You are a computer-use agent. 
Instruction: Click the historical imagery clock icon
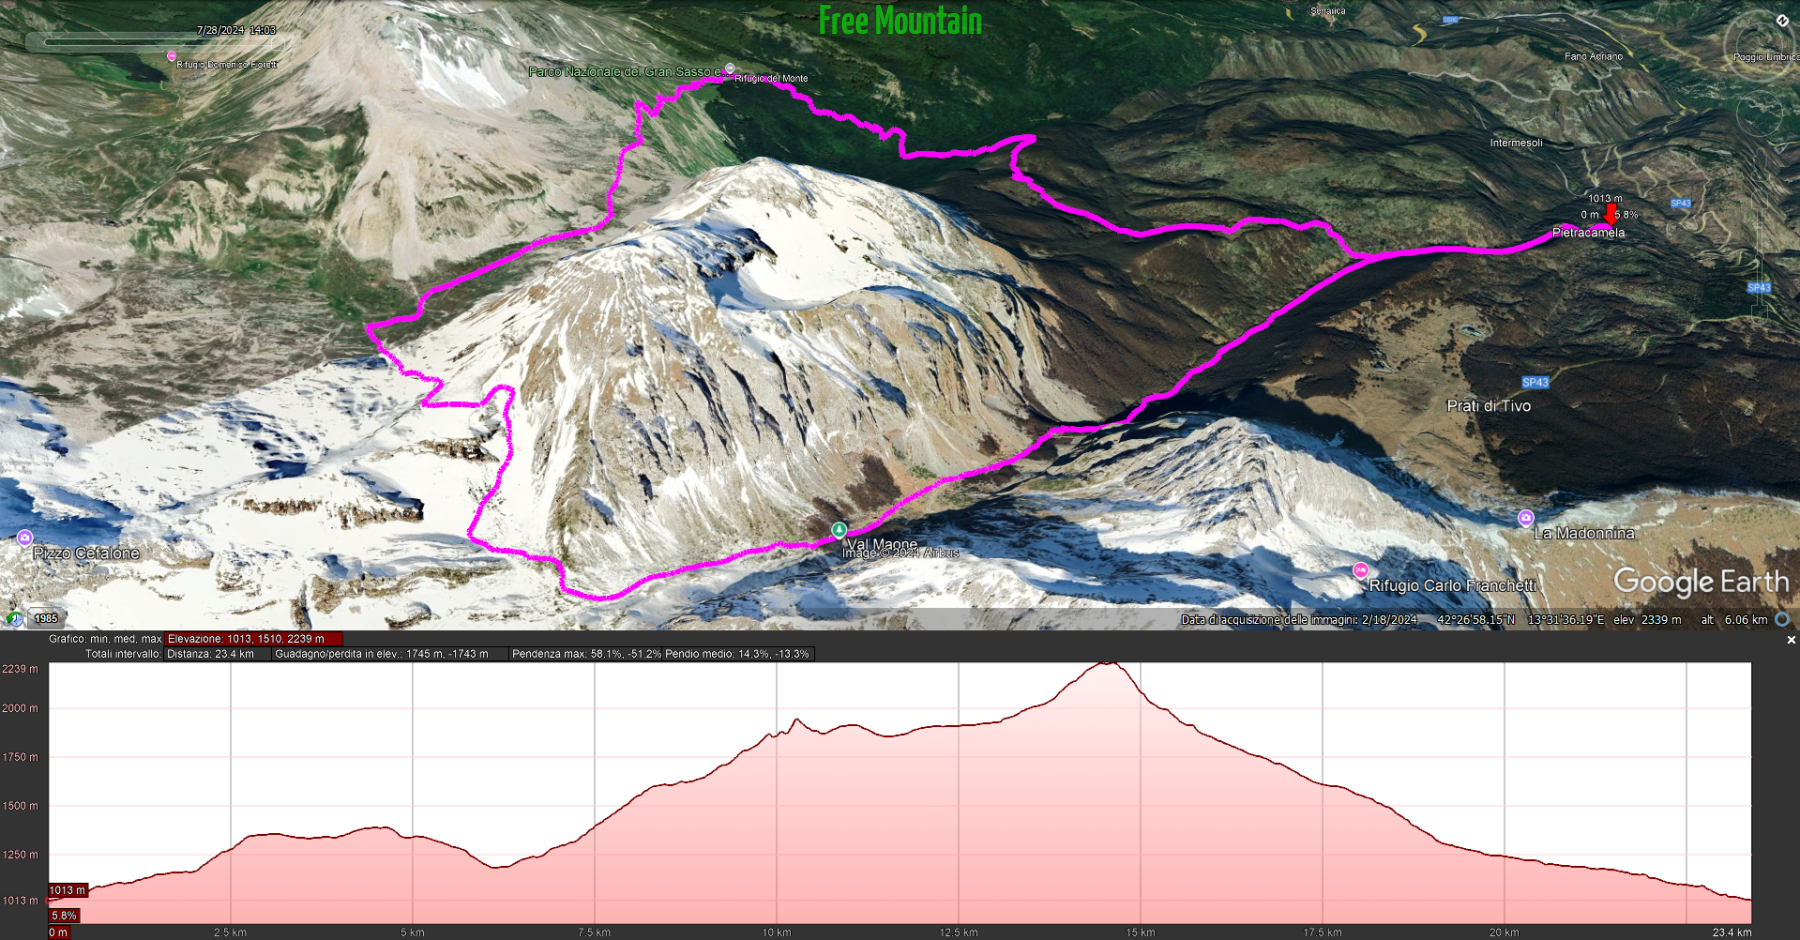click(13, 618)
